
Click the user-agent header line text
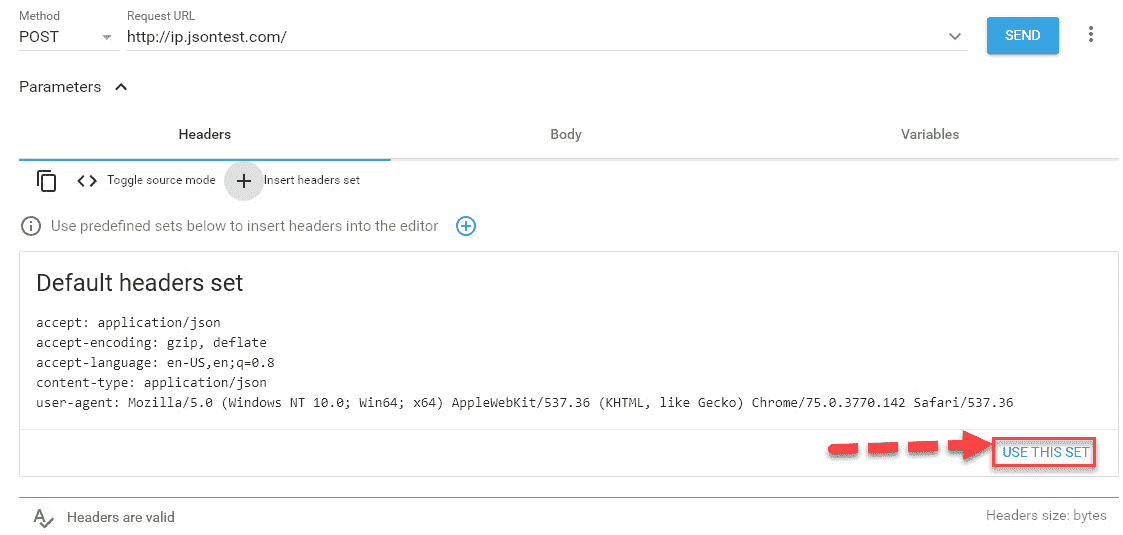[x=524, y=403]
